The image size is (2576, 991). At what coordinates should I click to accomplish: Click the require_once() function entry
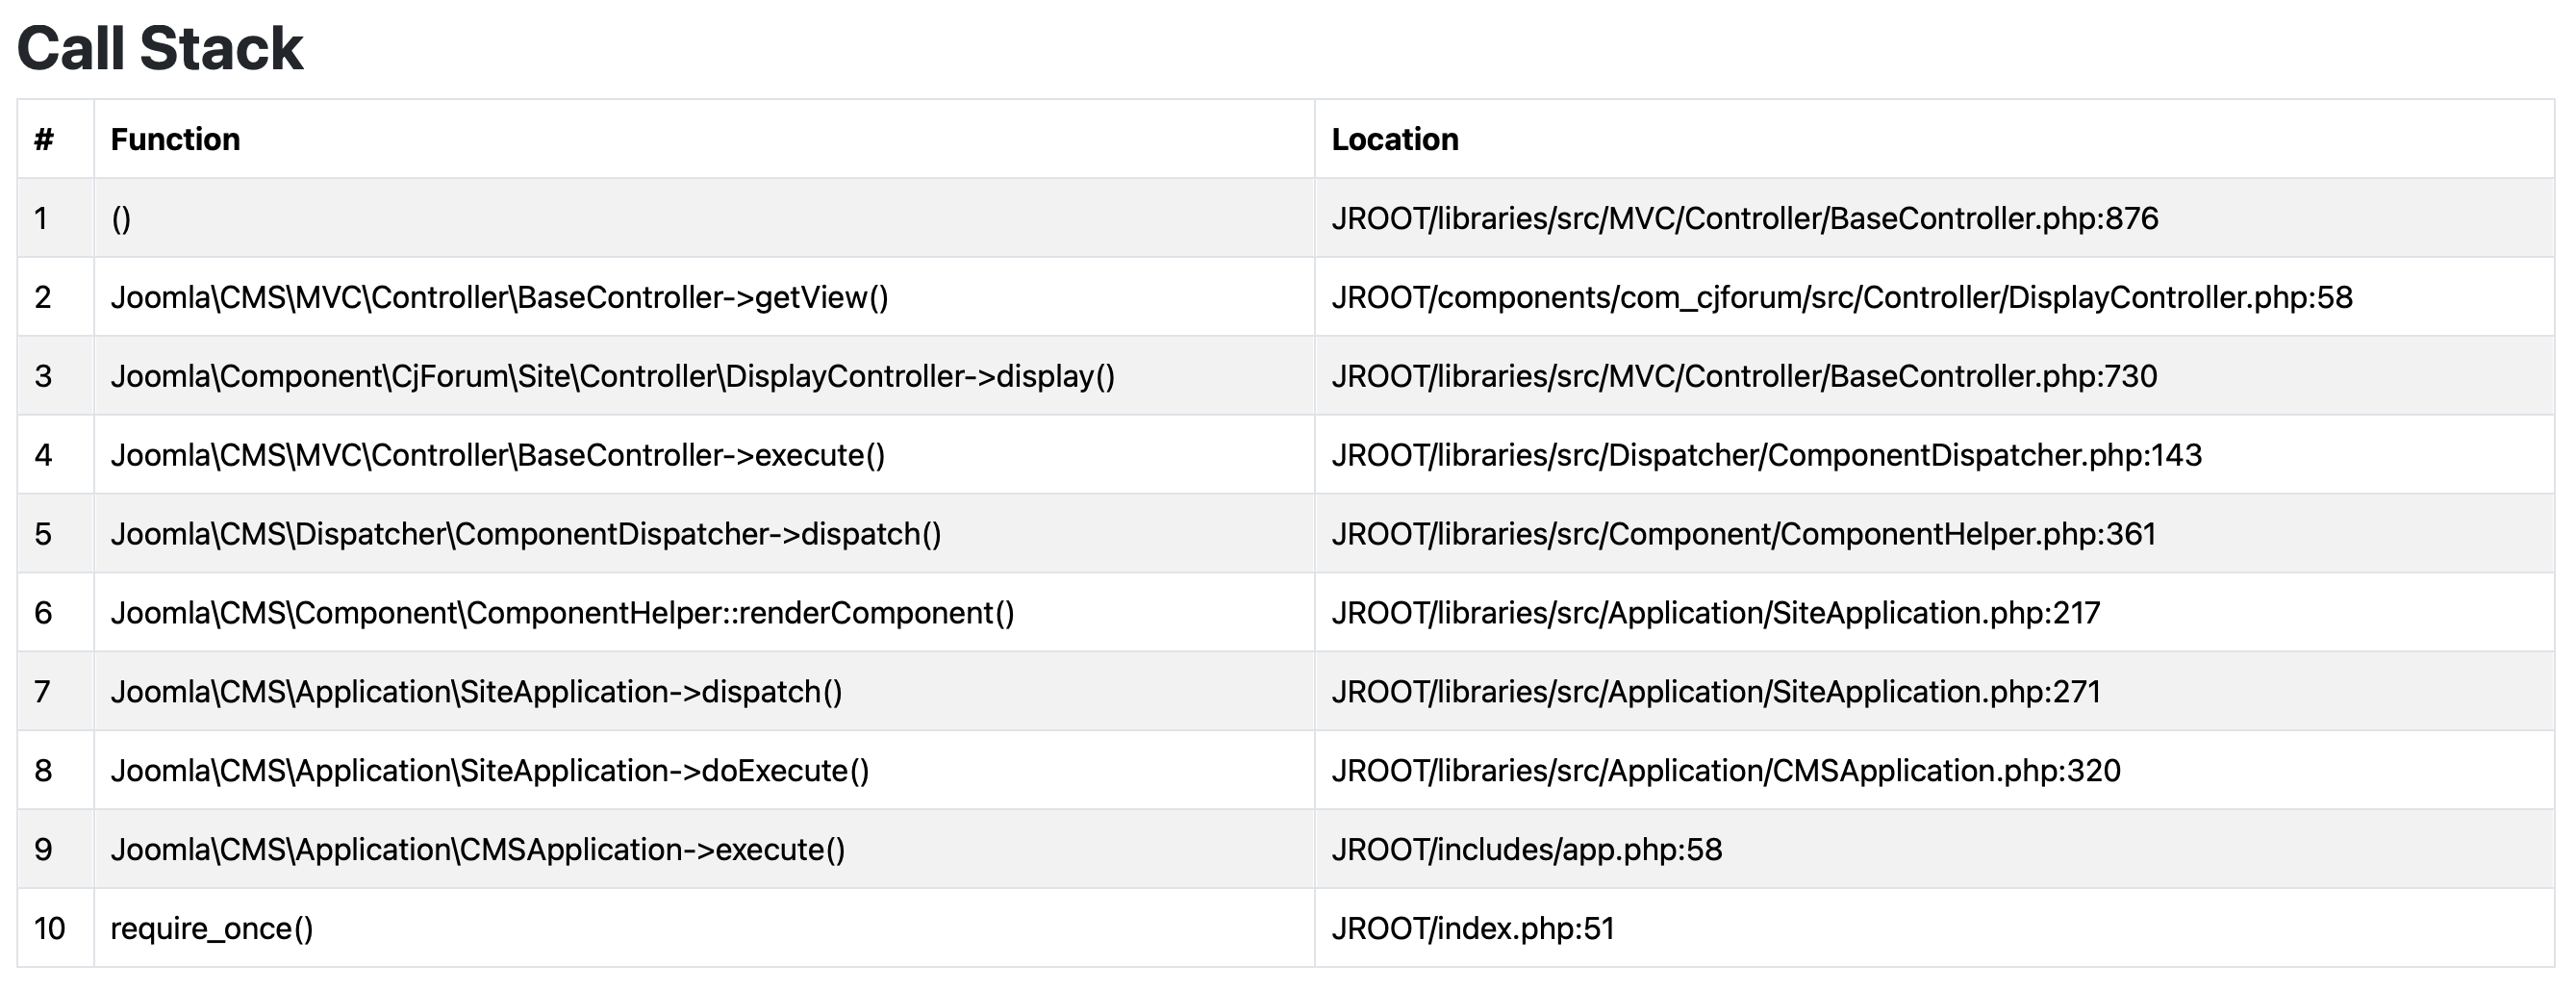coord(211,929)
